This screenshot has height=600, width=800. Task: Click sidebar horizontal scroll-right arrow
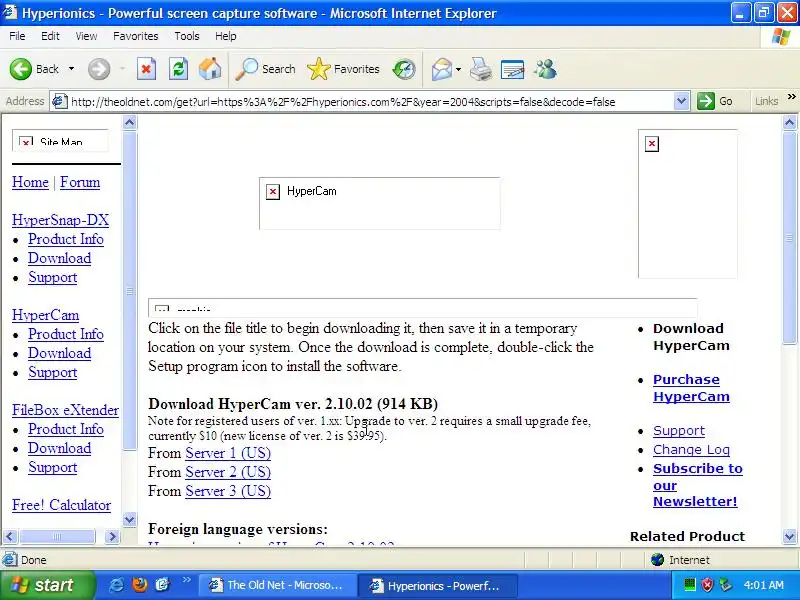pos(112,536)
